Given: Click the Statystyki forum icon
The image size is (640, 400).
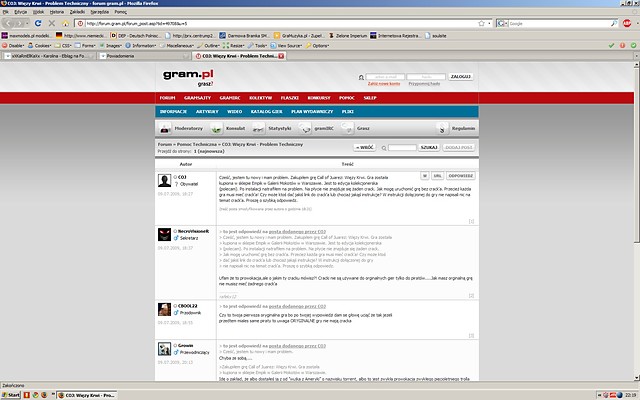Looking at the screenshot, I should [258, 129].
